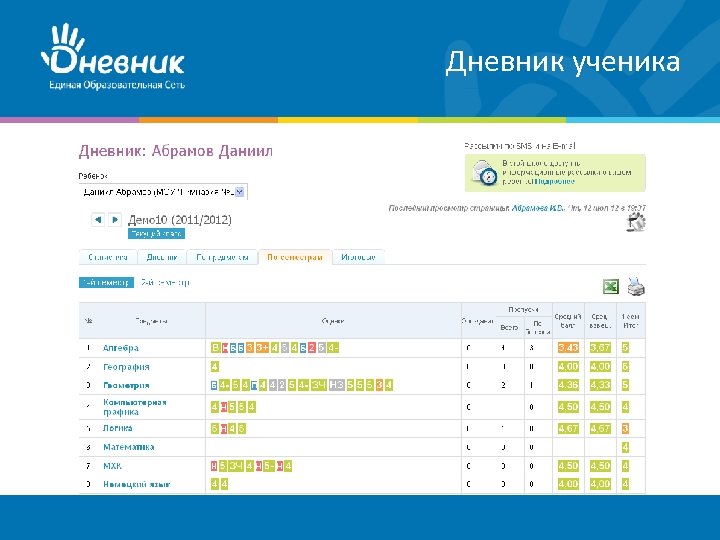Go to previous class with left arrow
The width and height of the screenshot is (720, 540).
[x=98, y=219]
